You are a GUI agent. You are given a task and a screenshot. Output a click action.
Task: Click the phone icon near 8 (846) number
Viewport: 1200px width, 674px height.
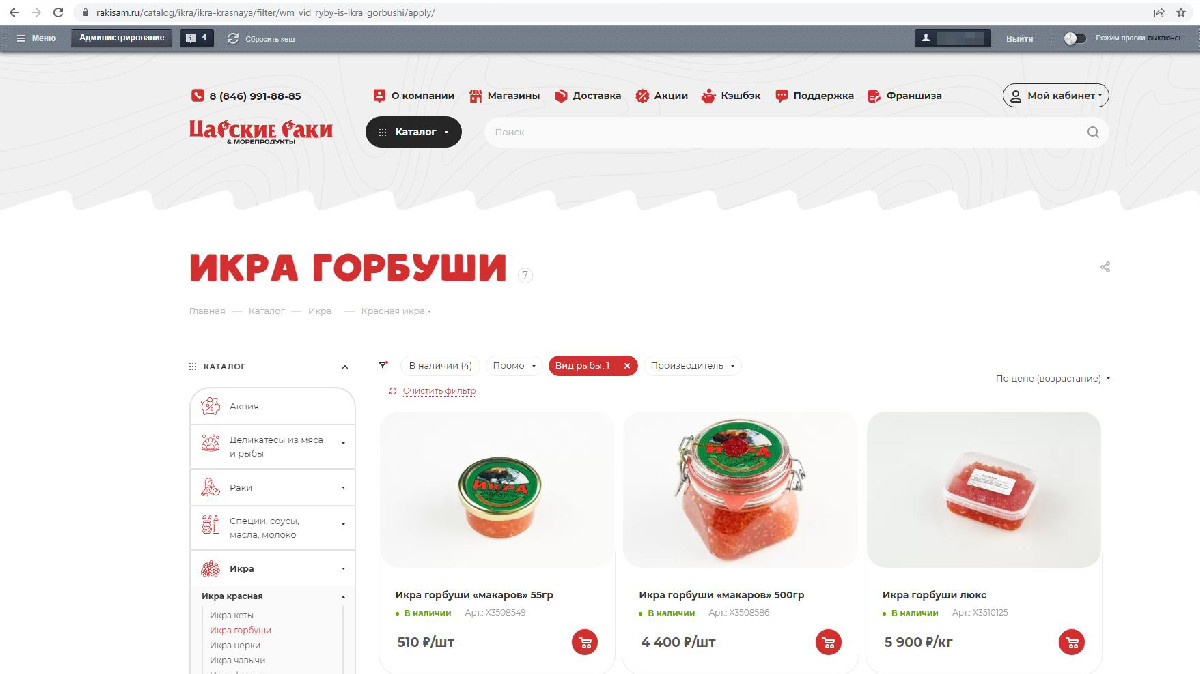[x=196, y=96]
